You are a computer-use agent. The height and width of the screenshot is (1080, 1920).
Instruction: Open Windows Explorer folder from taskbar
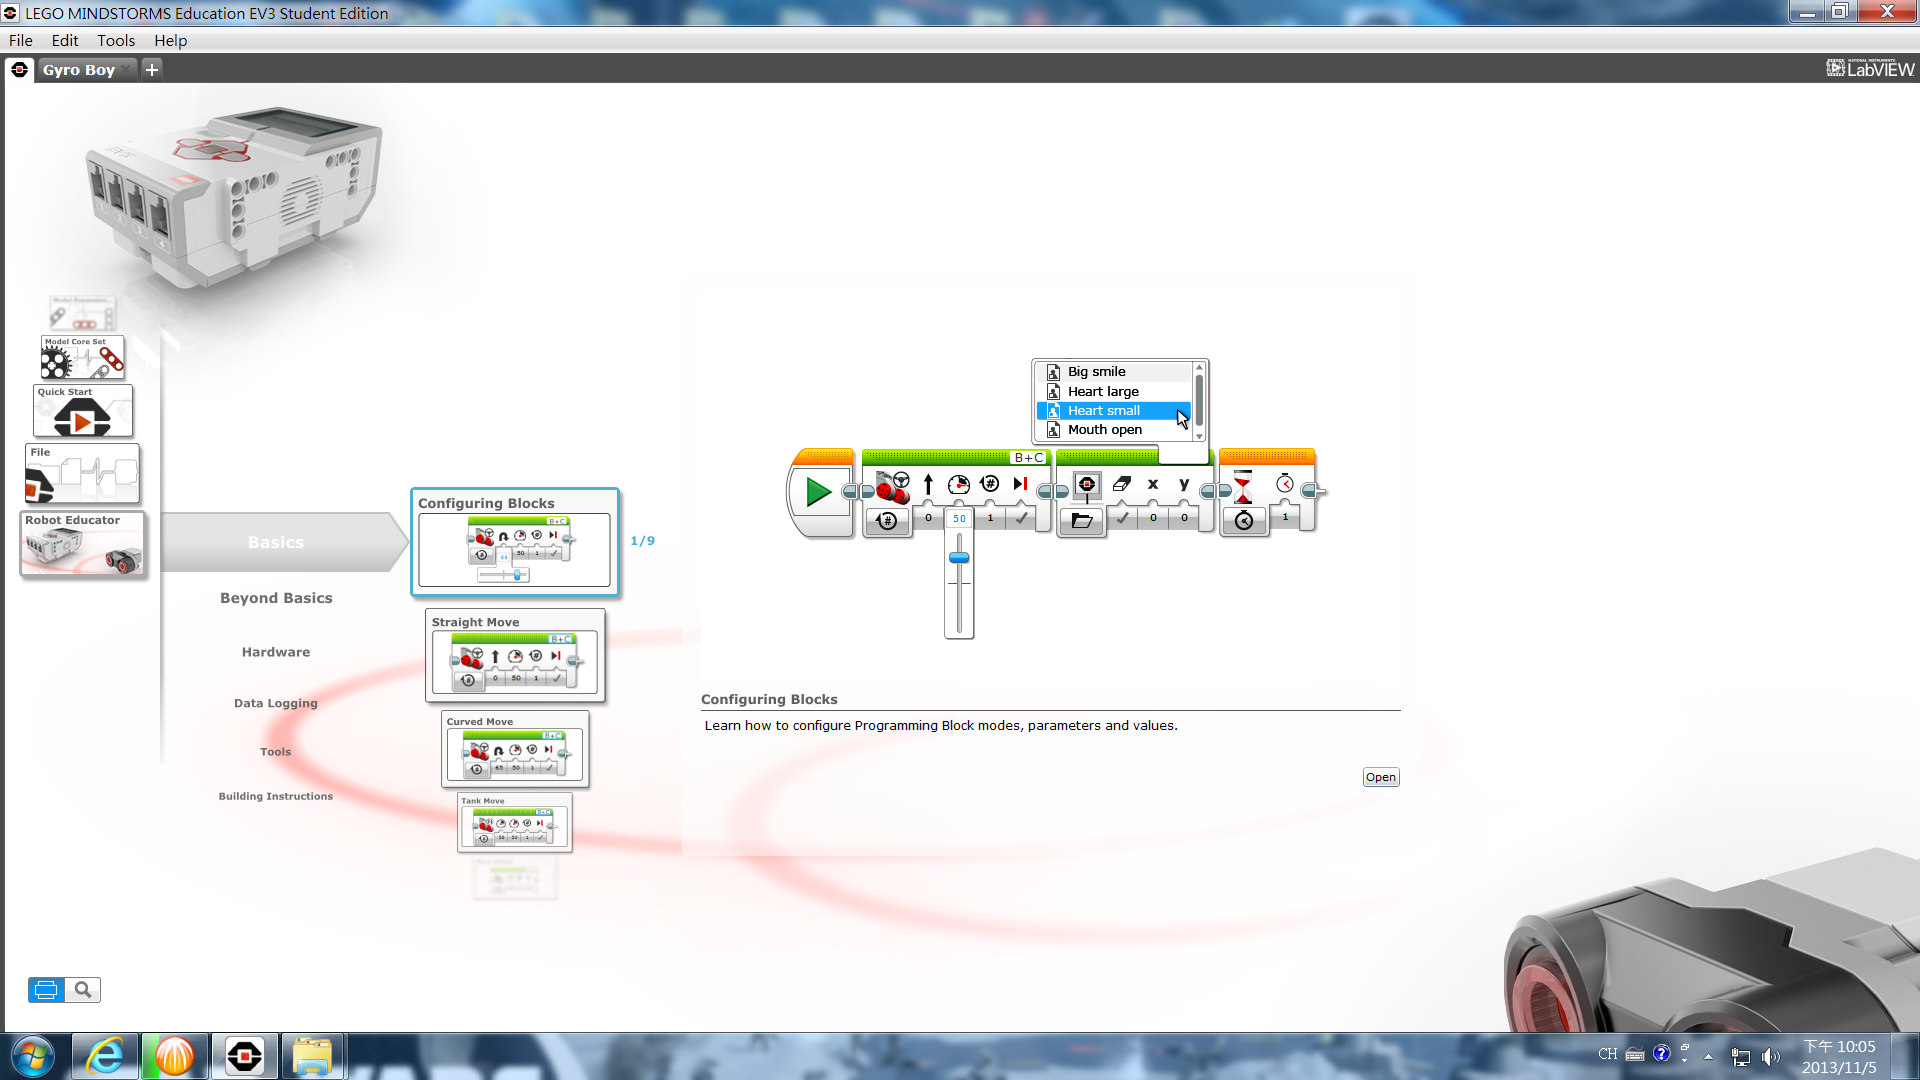[x=313, y=1056]
